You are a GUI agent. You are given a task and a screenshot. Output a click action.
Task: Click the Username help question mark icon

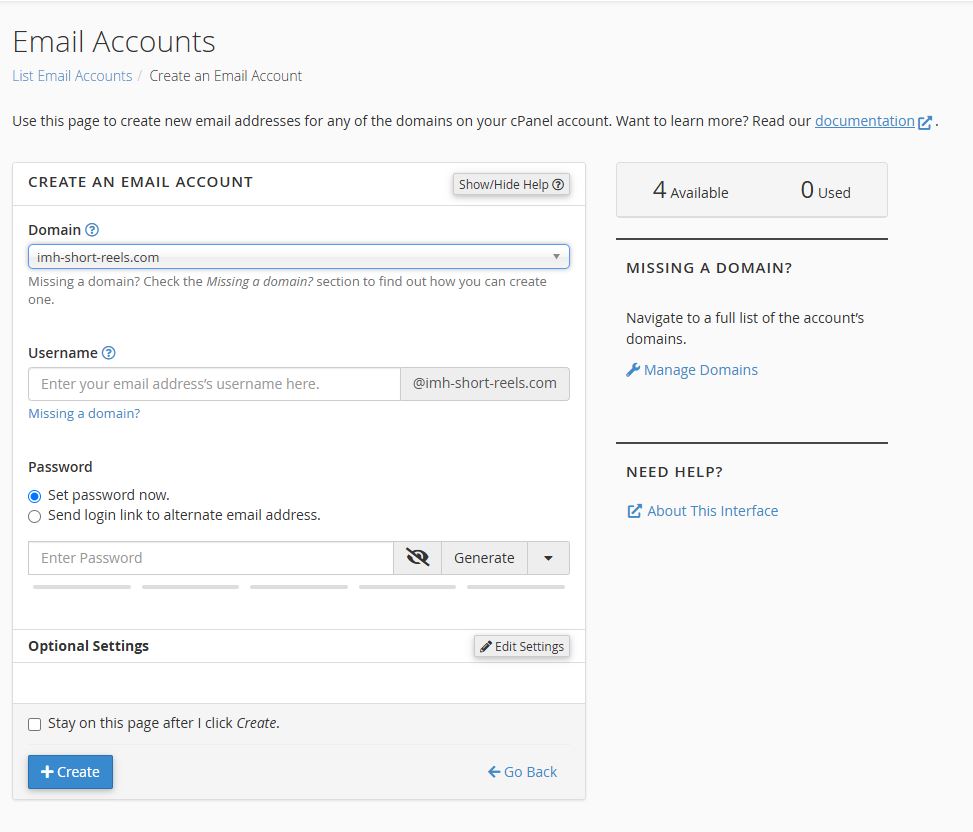pos(109,353)
